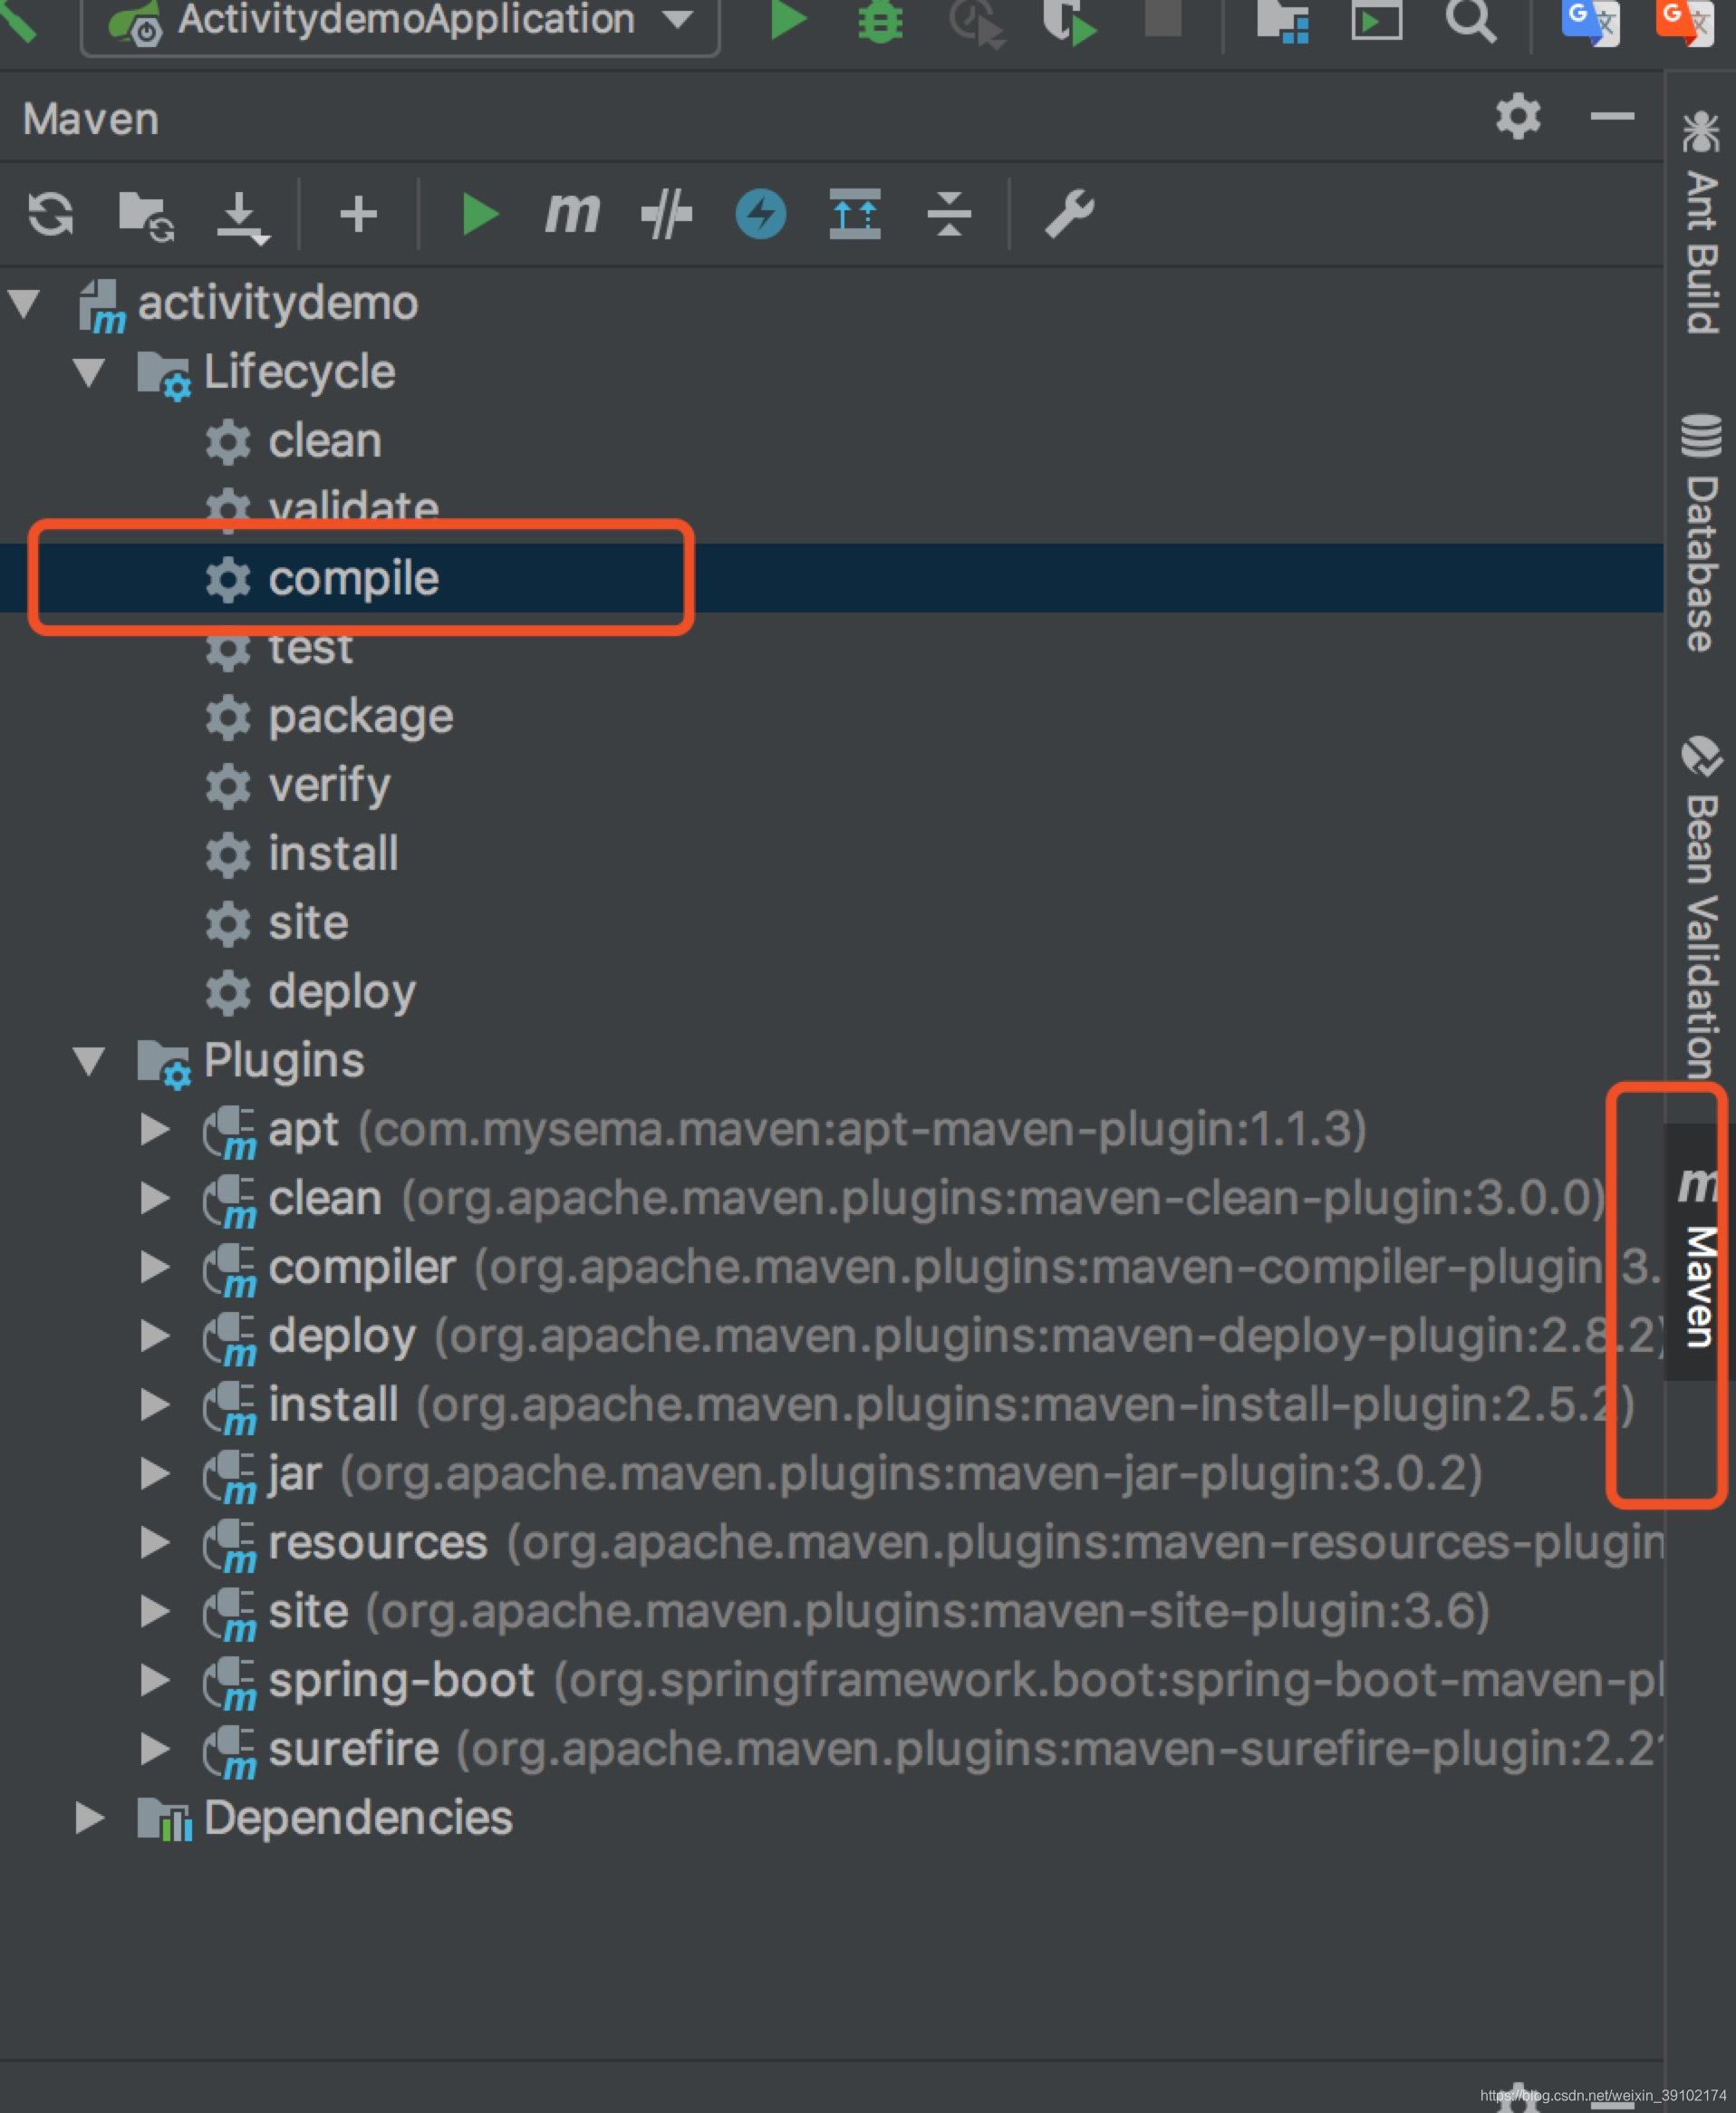Image resolution: width=1736 pixels, height=2113 pixels.
Task: Click the blue Google Translate icon
Action: tap(1590, 22)
